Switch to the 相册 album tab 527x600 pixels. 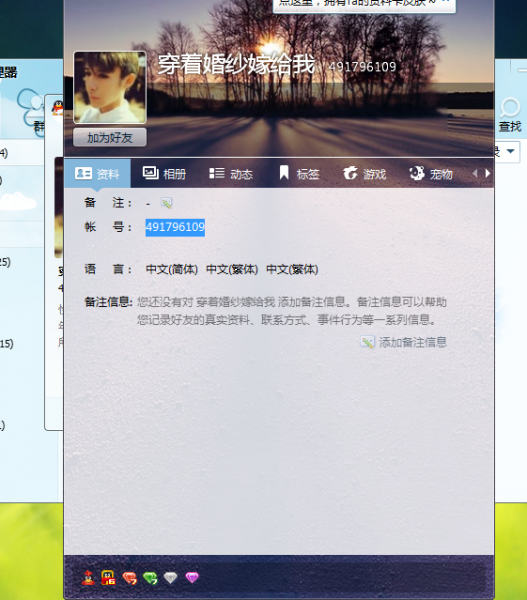coord(164,174)
